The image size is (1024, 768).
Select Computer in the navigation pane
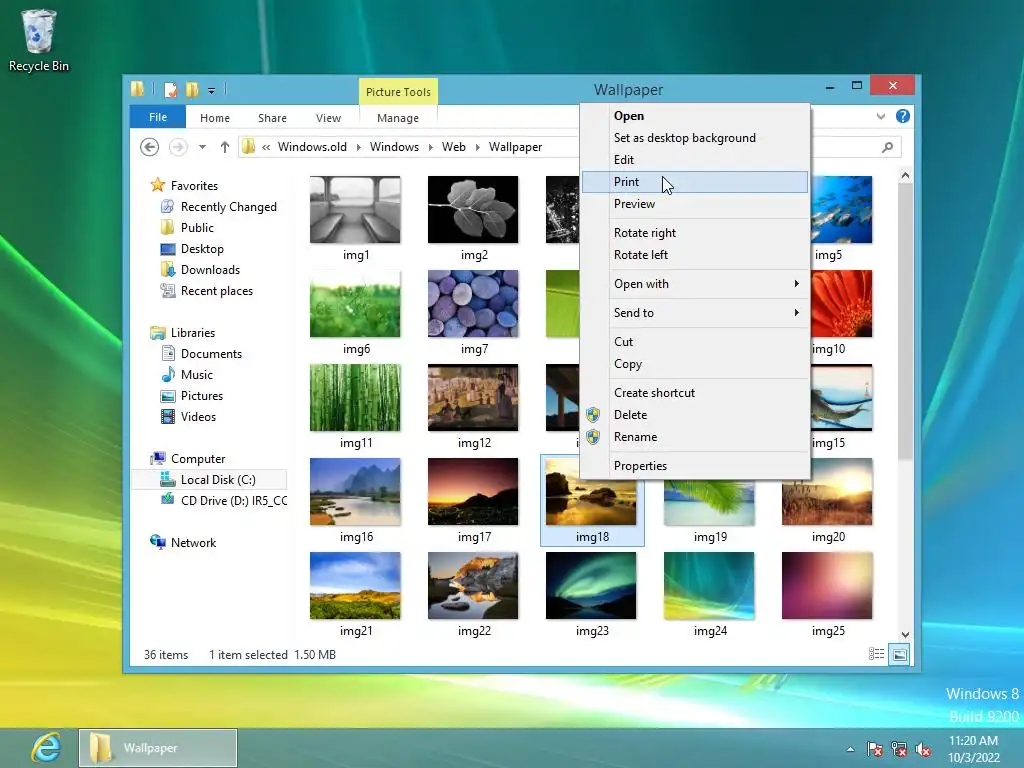coord(198,458)
